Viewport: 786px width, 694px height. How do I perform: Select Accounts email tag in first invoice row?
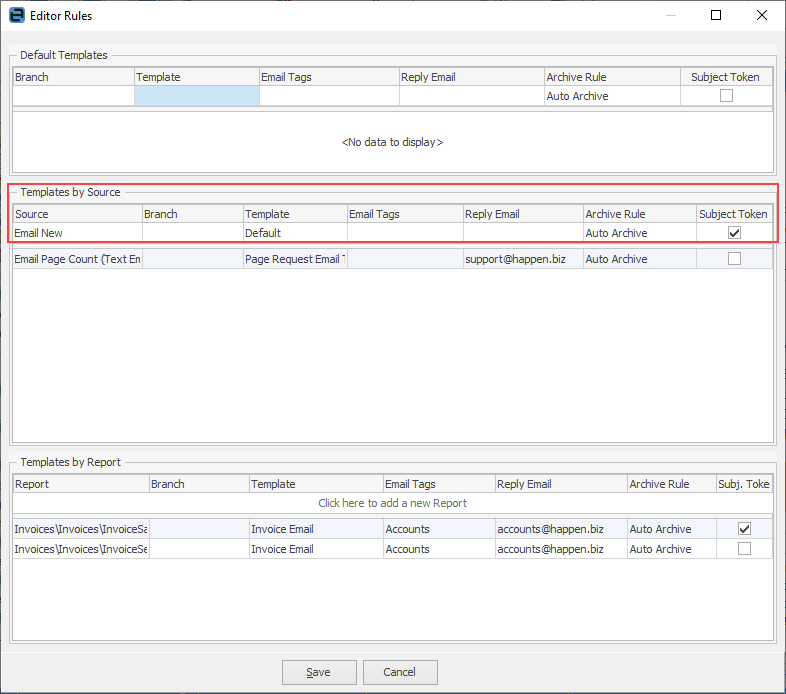point(437,529)
